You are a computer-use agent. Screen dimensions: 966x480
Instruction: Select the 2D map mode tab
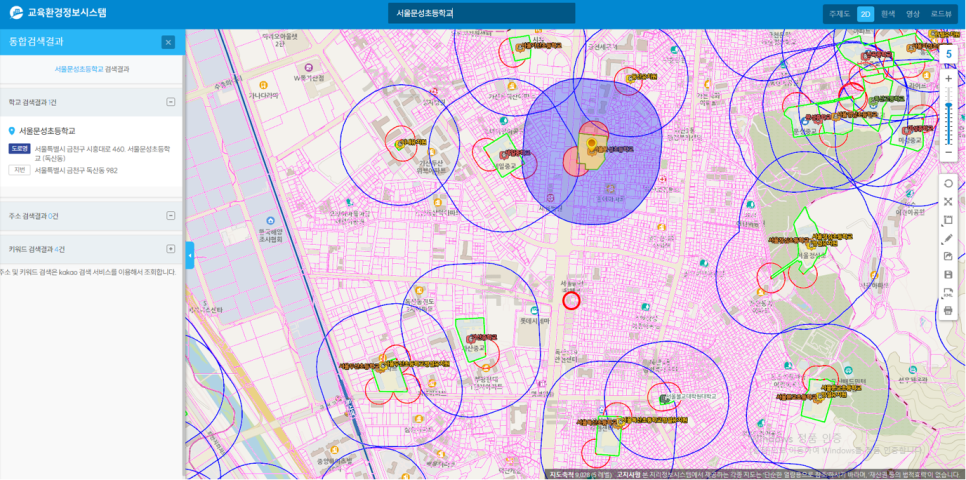pyautogui.click(x=866, y=14)
